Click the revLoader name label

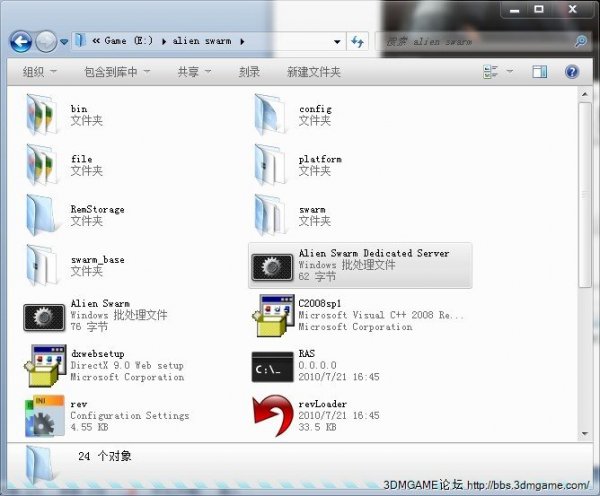click(323, 404)
